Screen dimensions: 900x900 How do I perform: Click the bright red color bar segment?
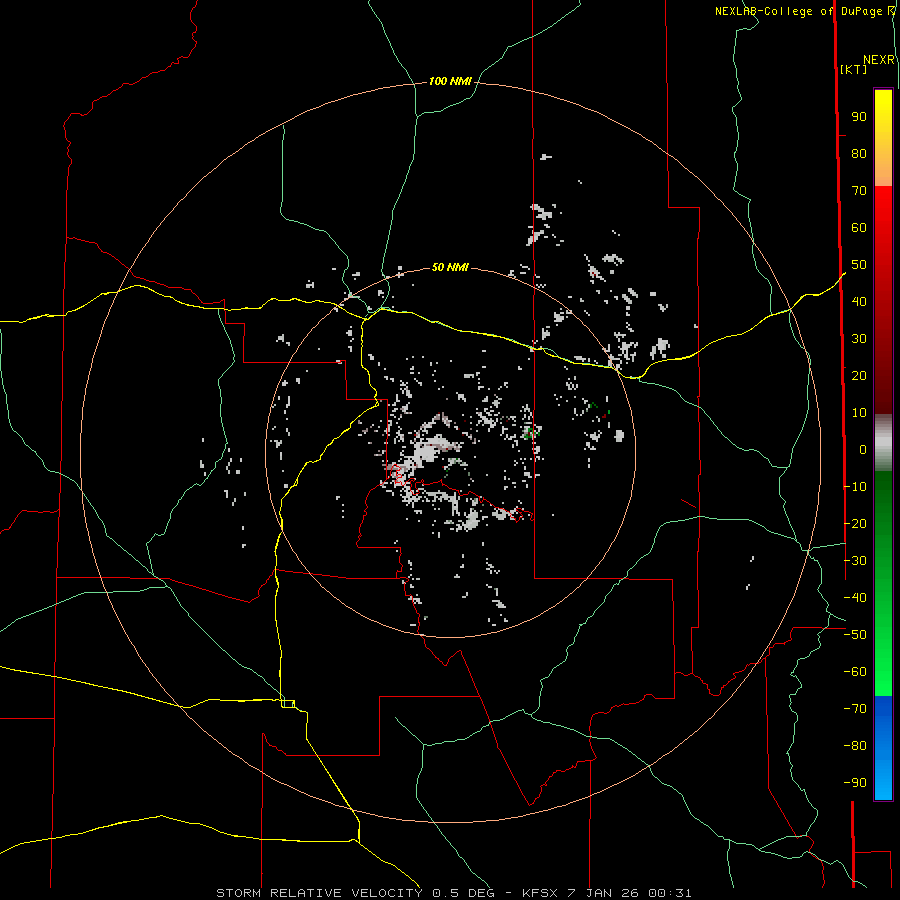pyautogui.click(x=883, y=207)
